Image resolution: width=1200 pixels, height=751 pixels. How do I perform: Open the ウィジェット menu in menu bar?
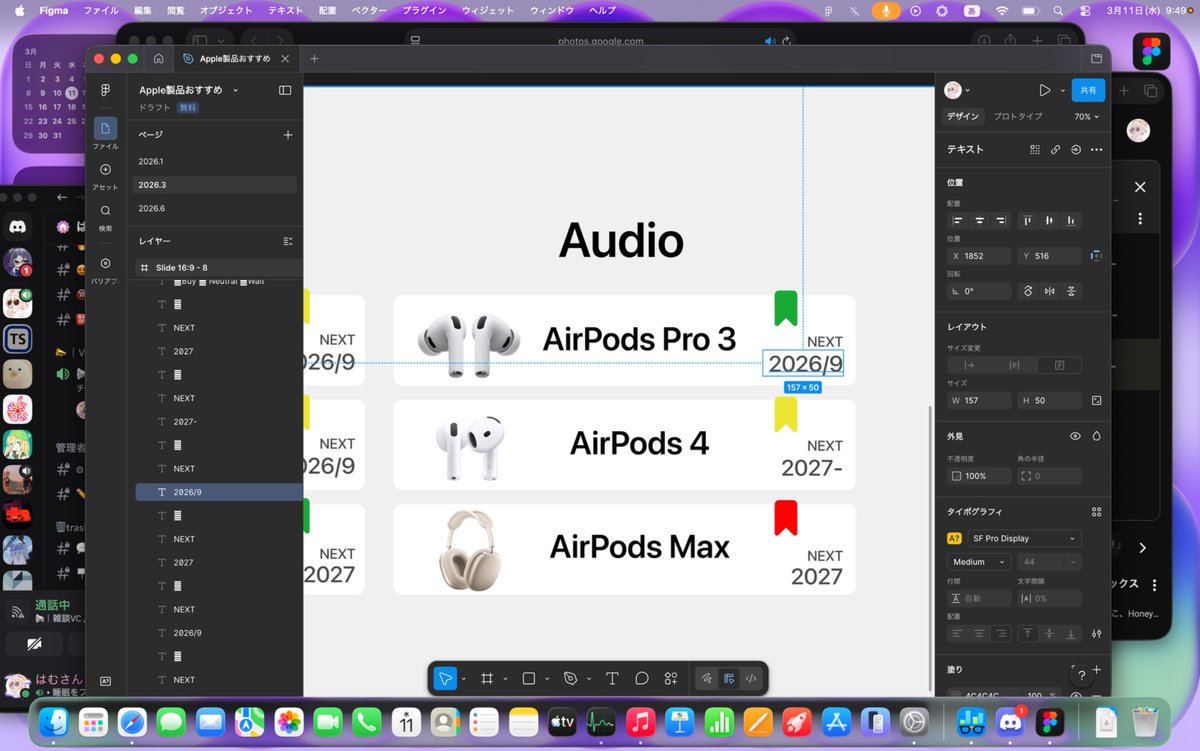coord(488,10)
